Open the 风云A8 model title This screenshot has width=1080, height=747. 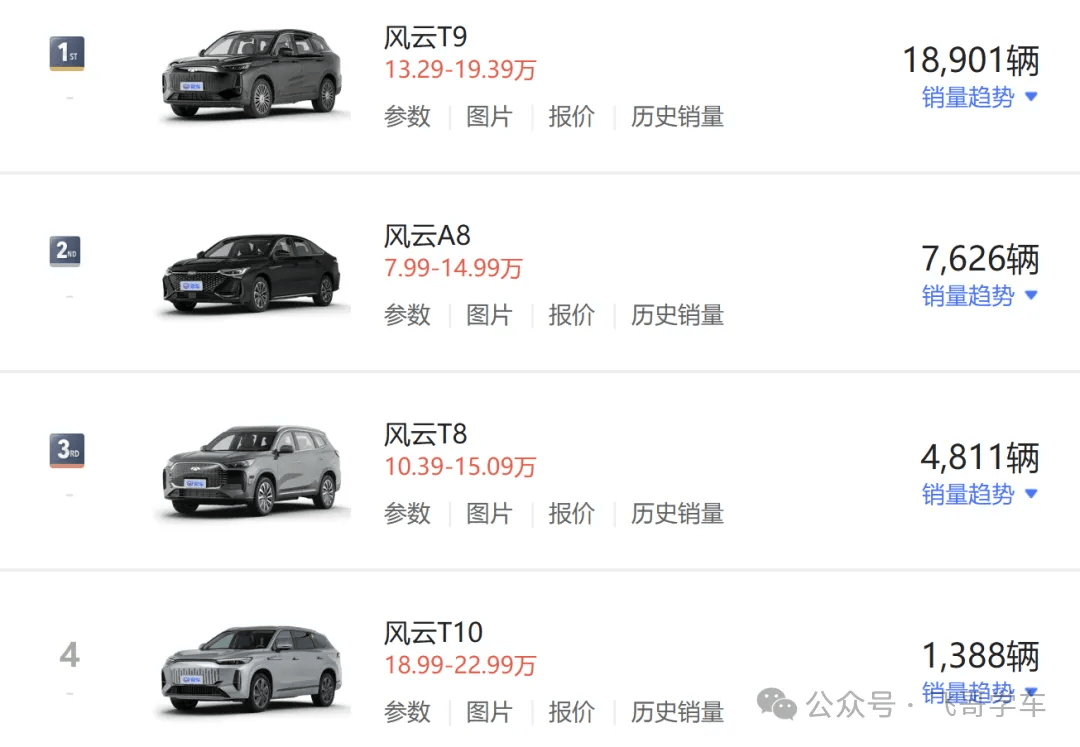(x=427, y=235)
